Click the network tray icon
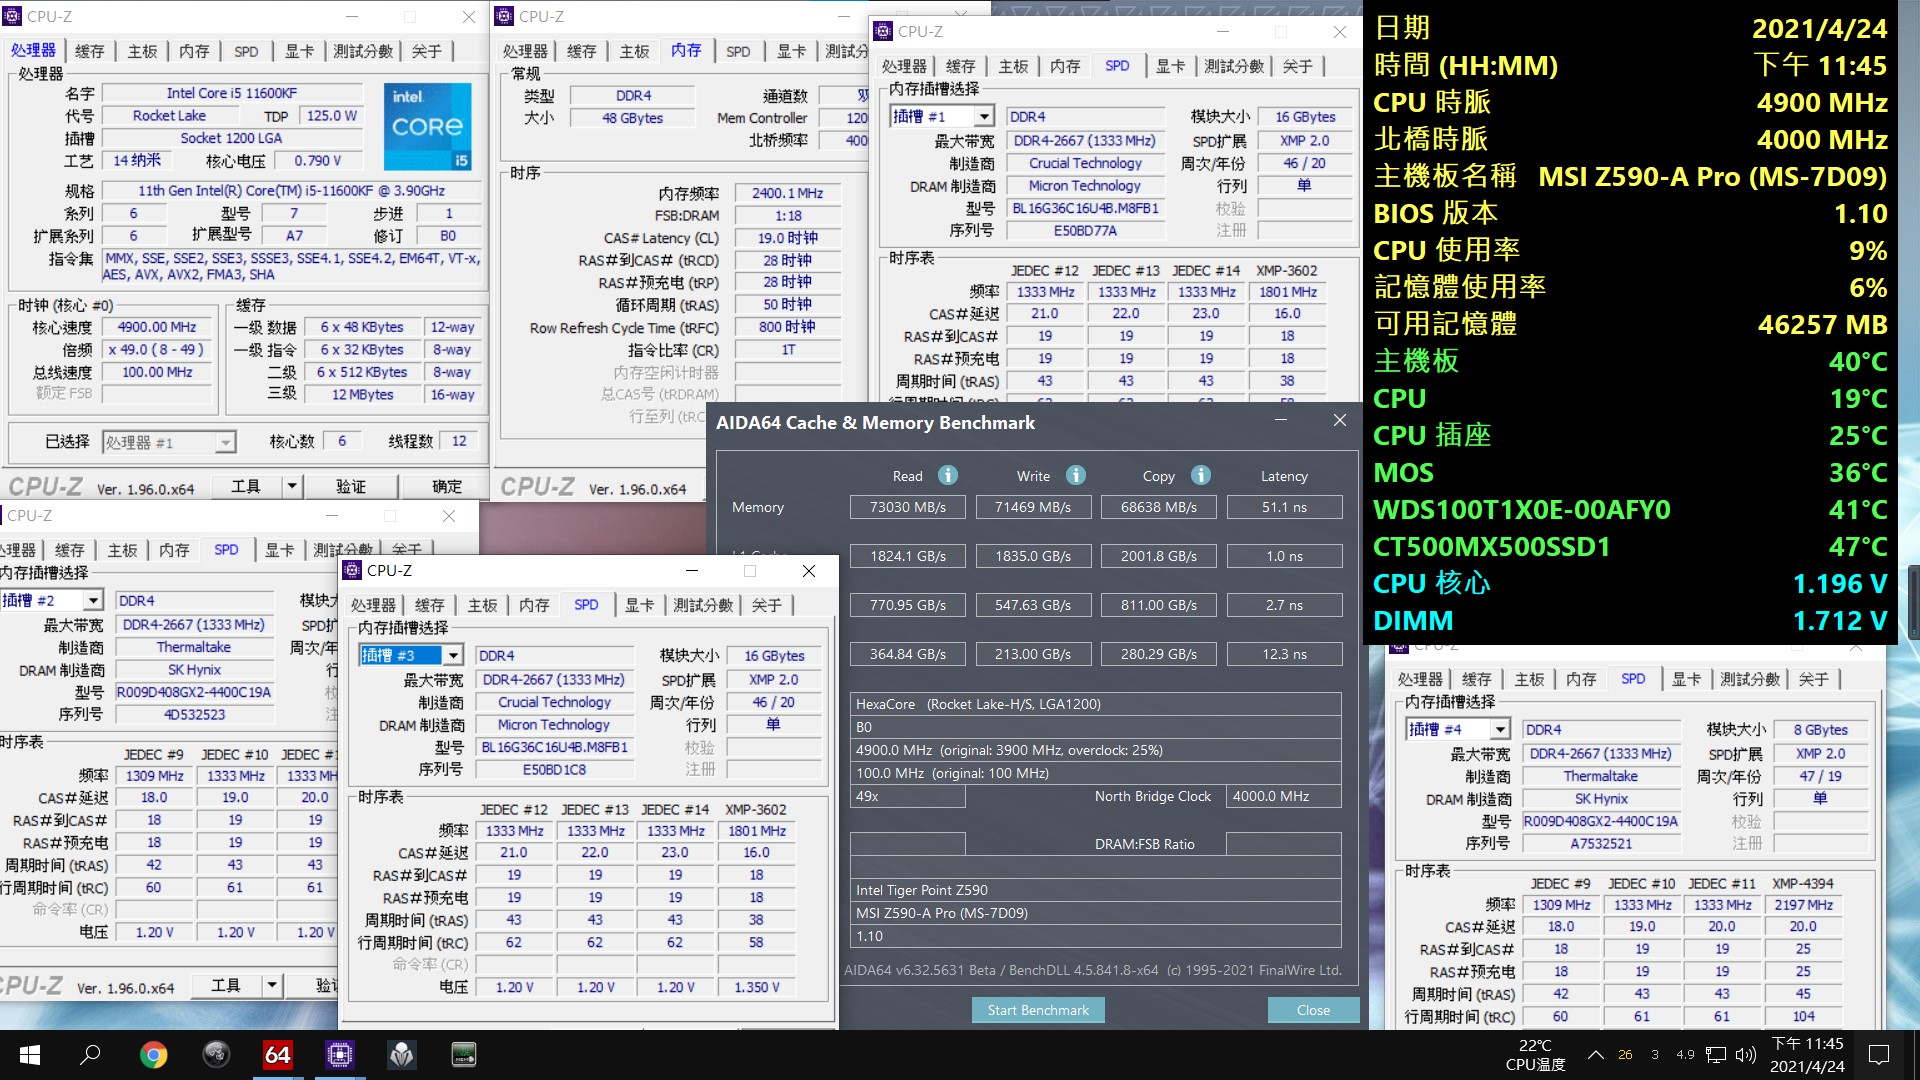The image size is (1920, 1080). click(x=1716, y=1054)
